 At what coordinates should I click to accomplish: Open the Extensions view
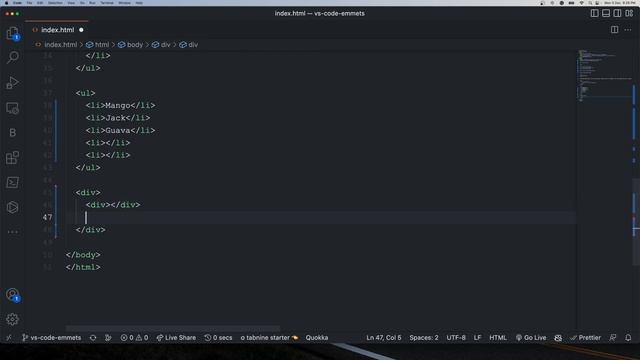tap(13, 158)
